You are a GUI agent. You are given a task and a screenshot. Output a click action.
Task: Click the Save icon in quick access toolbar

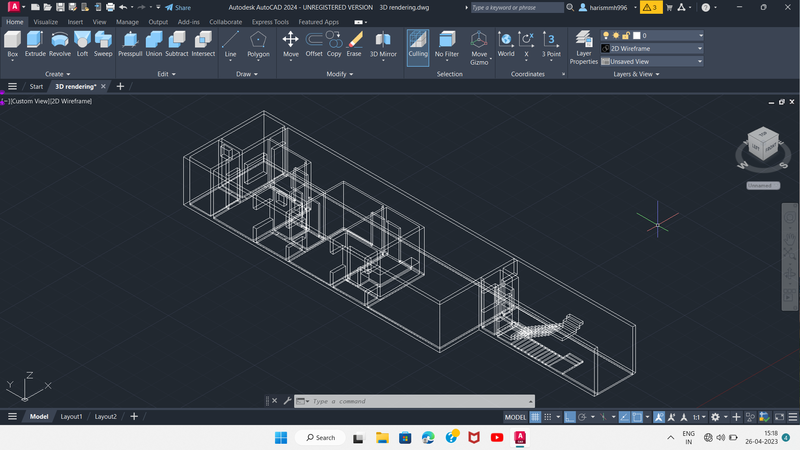60,7
